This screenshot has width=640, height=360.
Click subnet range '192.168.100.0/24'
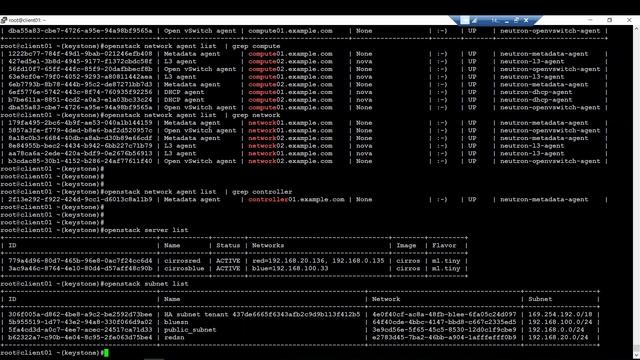(560, 322)
